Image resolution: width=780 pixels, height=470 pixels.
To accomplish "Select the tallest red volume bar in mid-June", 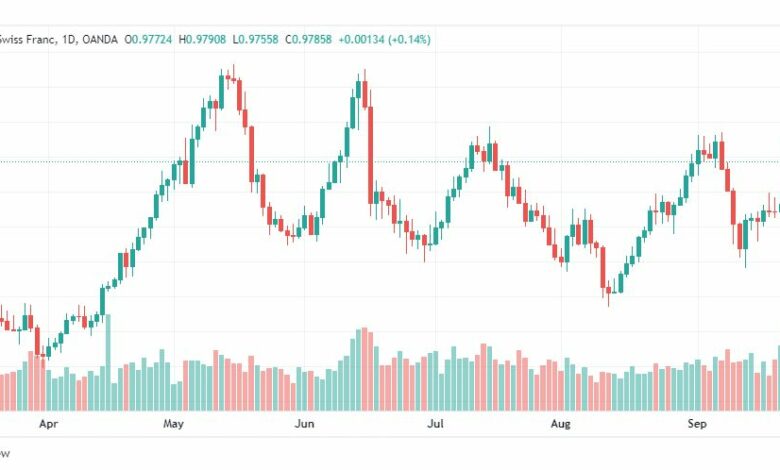I will tap(364, 369).
